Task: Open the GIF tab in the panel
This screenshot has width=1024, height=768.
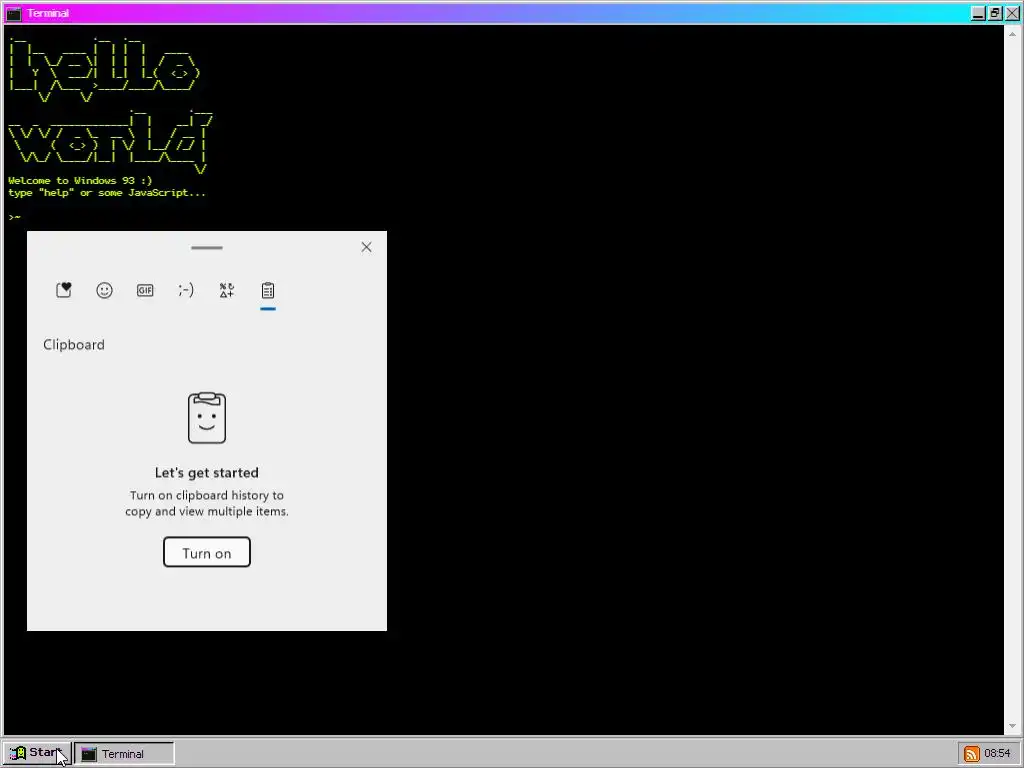Action: coord(145,290)
